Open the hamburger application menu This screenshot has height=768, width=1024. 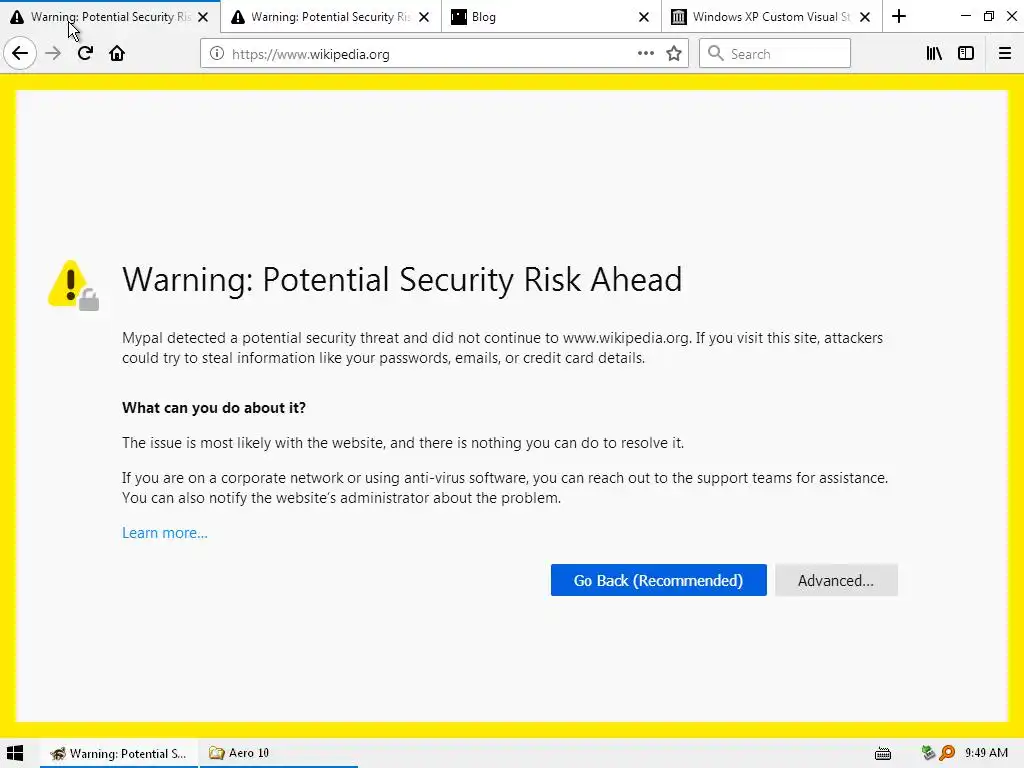click(1005, 54)
